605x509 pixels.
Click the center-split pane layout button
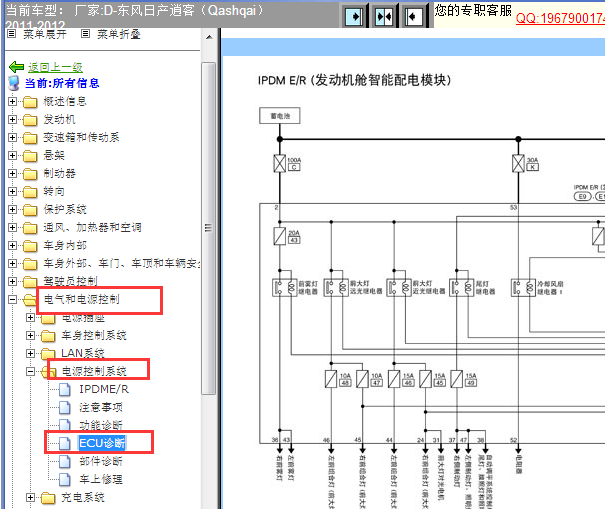coord(384,16)
